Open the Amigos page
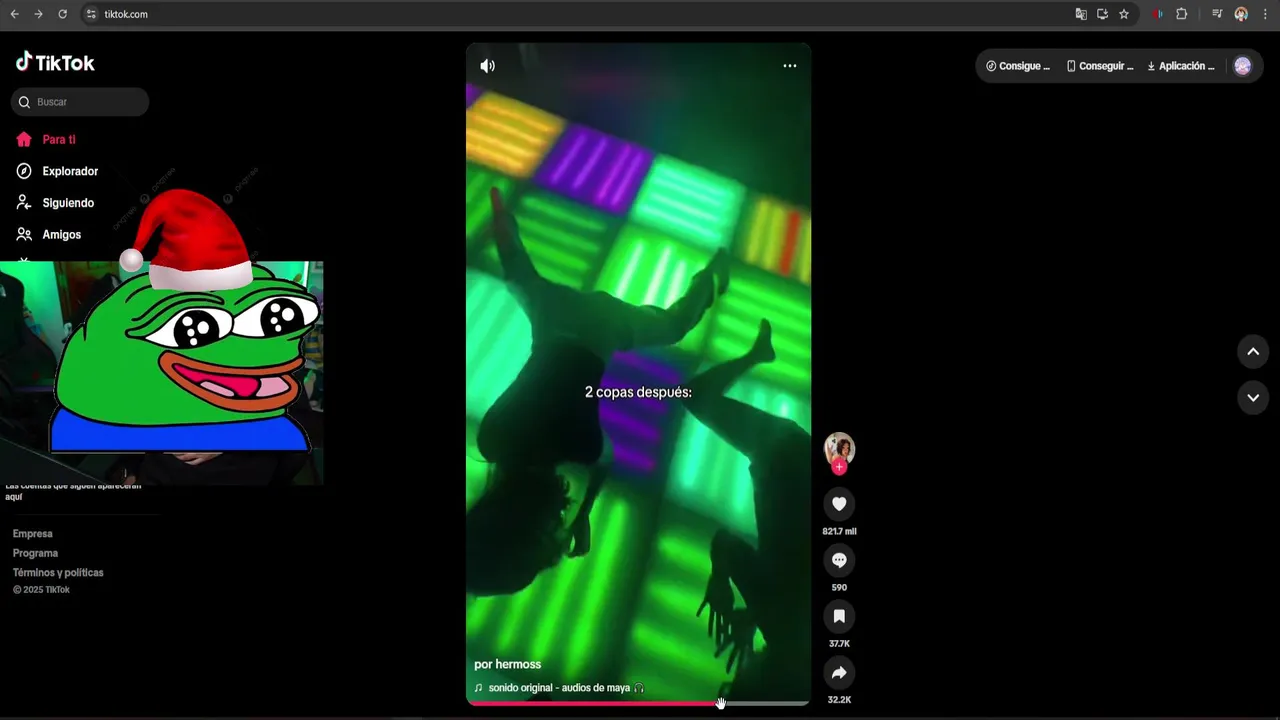The height and width of the screenshot is (720, 1280). tap(48, 234)
